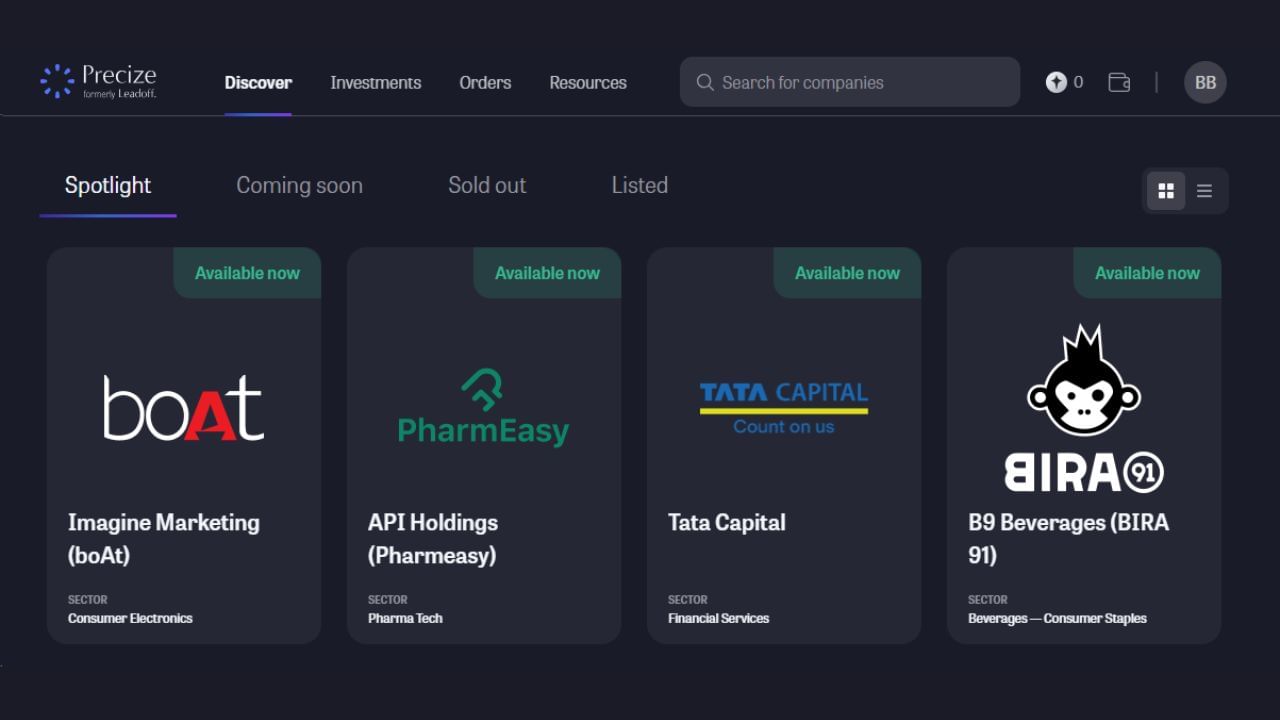The height and width of the screenshot is (720, 1280).
Task: Select the boAt company logo
Action: tap(183, 405)
